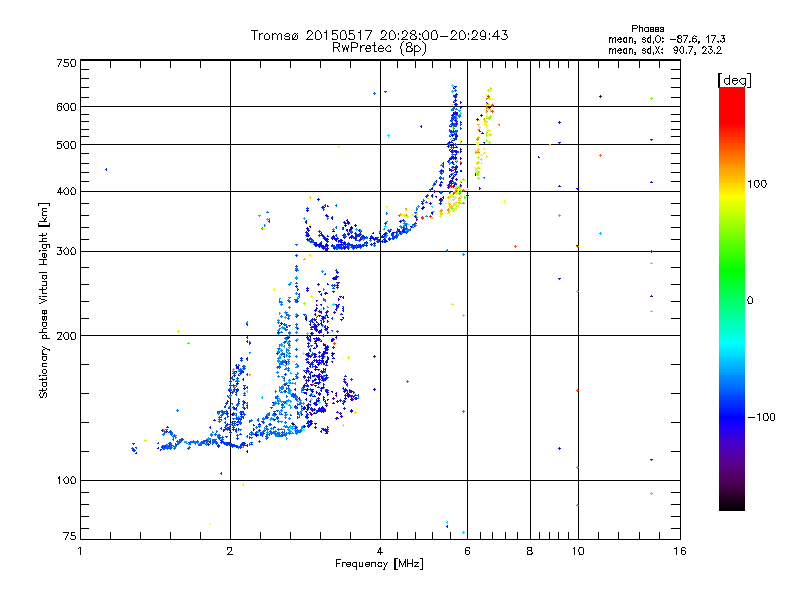Click the y-axis tick label '500'
This screenshot has height=600, width=800.
[x=66, y=145]
